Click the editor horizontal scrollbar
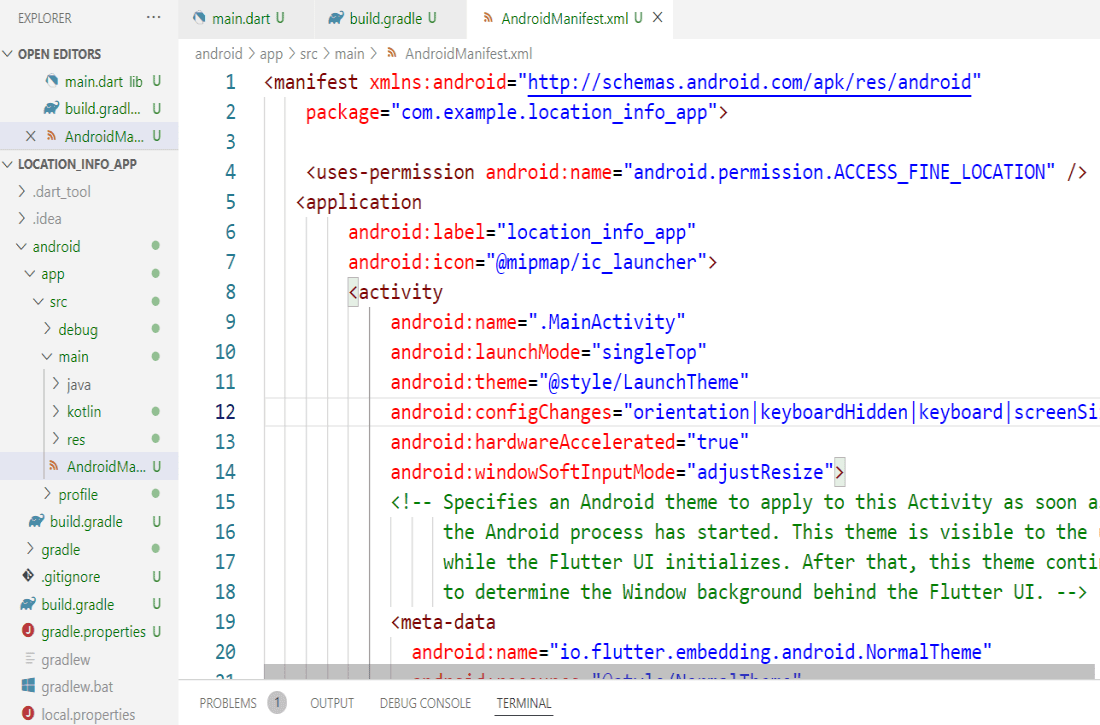1100x725 pixels. 679,672
